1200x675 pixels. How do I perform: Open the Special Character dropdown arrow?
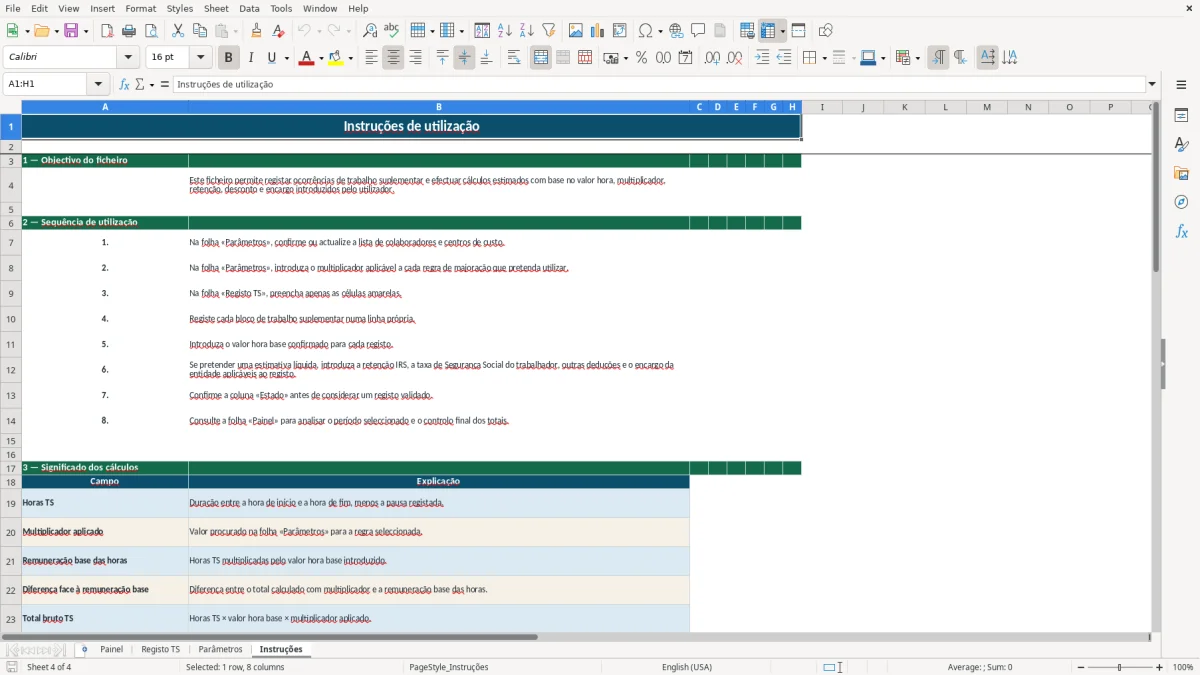pos(659,31)
